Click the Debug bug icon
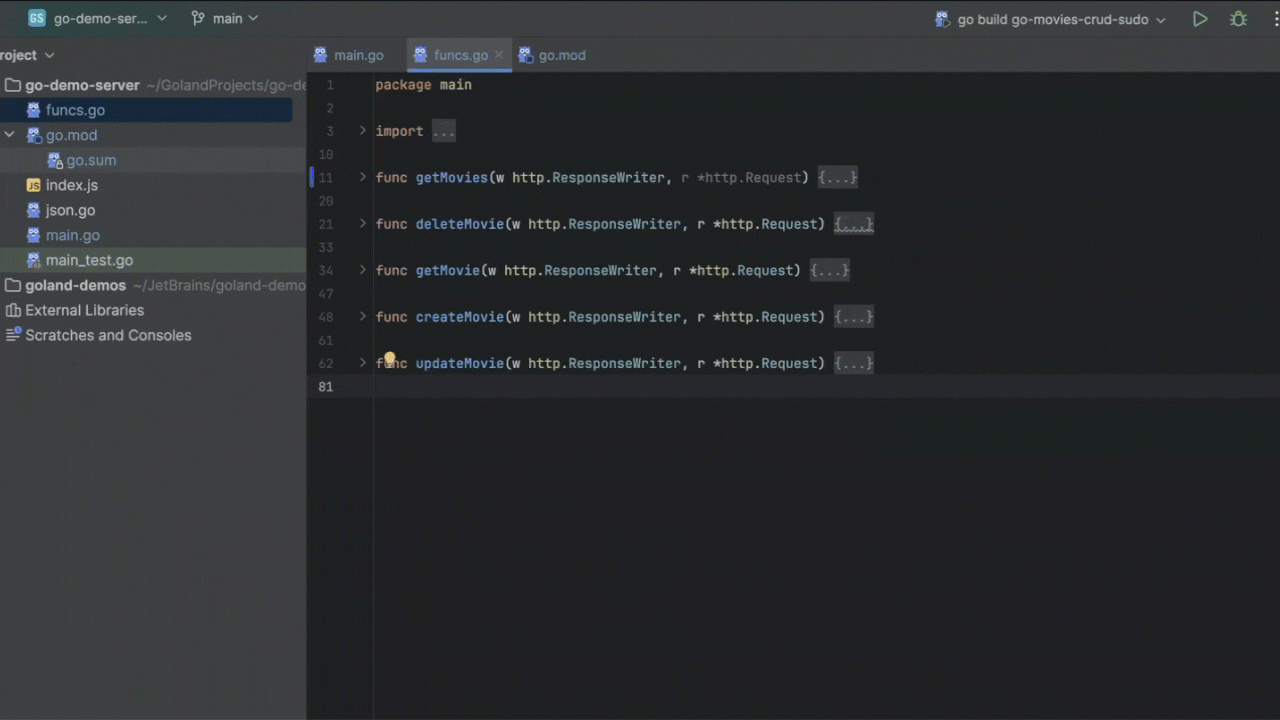The image size is (1280, 720). tap(1238, 19)
